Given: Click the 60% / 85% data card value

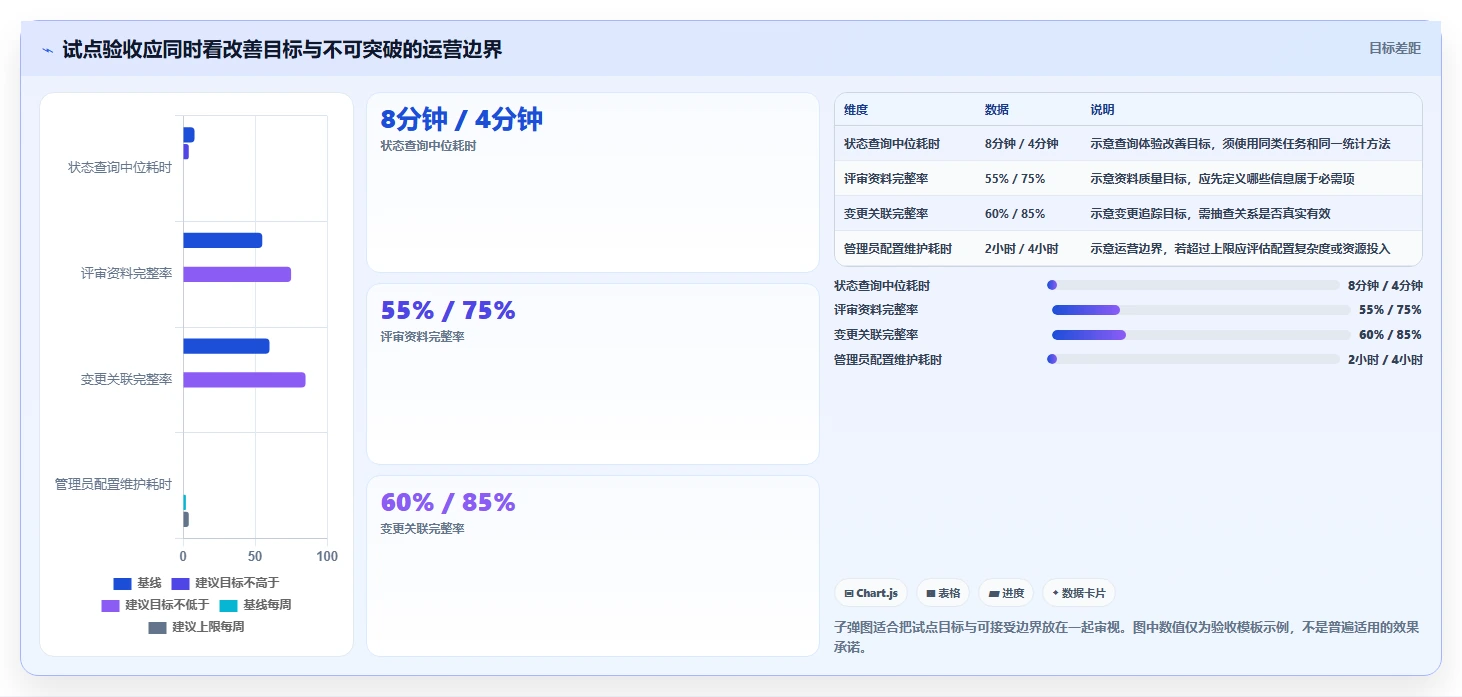Looking at the screenshot, I should click(448, 502).
